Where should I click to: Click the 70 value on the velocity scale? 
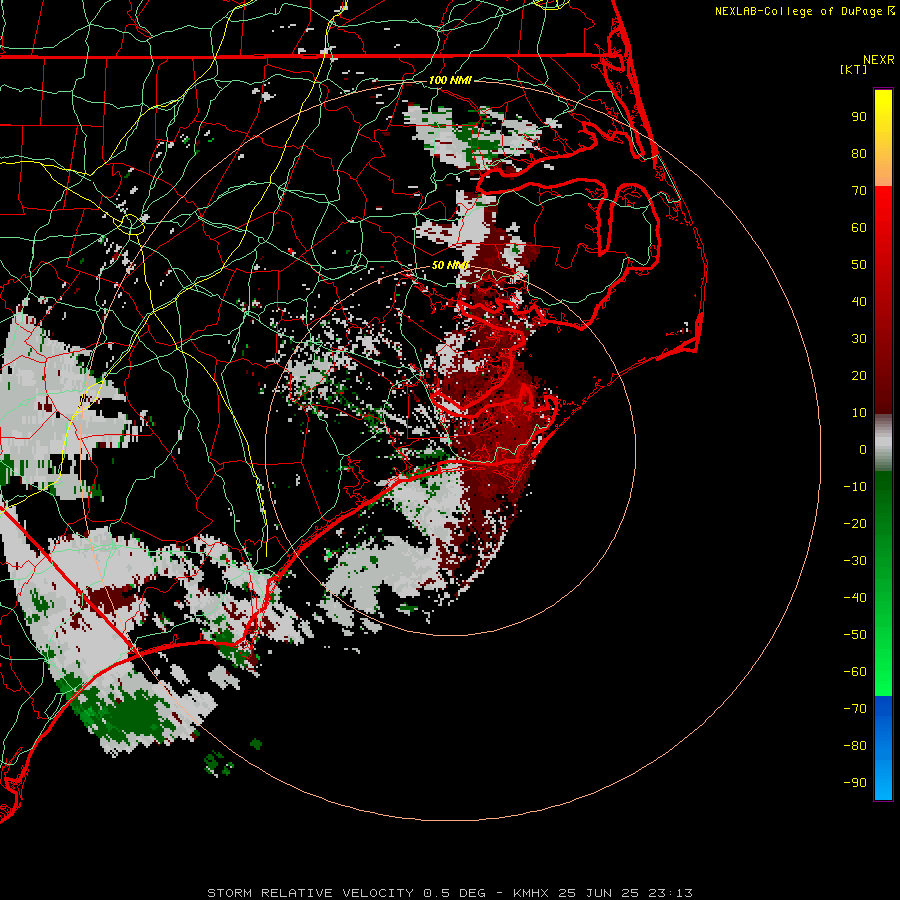[859, 191]
